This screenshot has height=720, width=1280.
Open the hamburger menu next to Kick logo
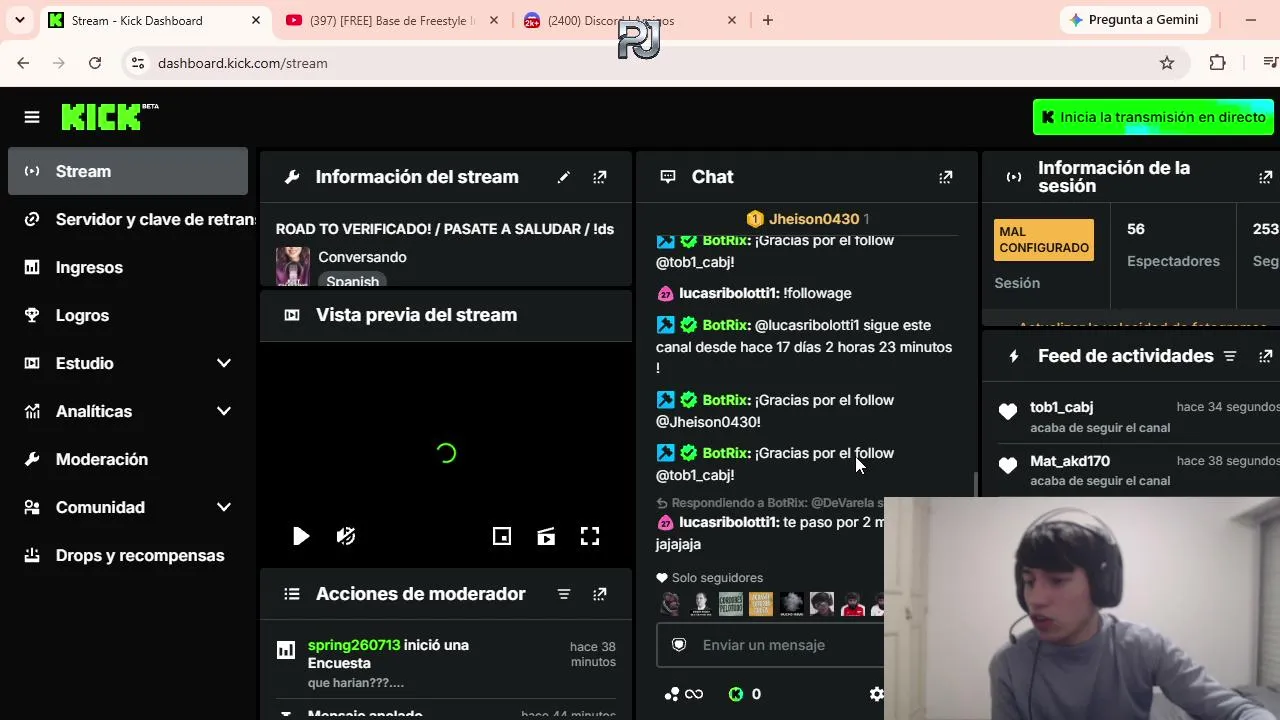32,117
